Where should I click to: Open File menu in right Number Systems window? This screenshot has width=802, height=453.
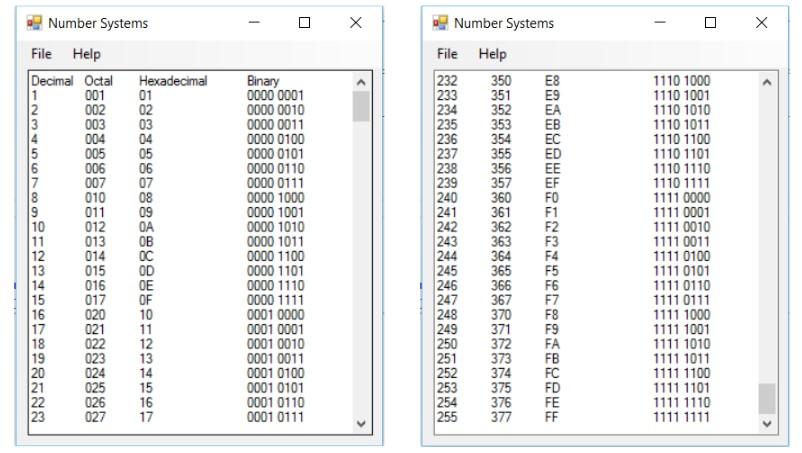[x=447, y=54]
